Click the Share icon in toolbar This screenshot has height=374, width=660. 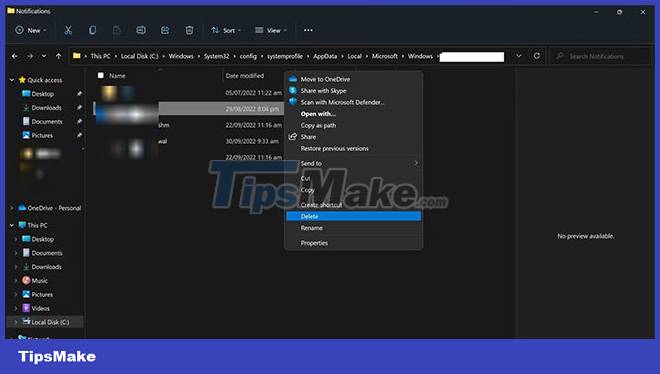click(x=165, y=30)
